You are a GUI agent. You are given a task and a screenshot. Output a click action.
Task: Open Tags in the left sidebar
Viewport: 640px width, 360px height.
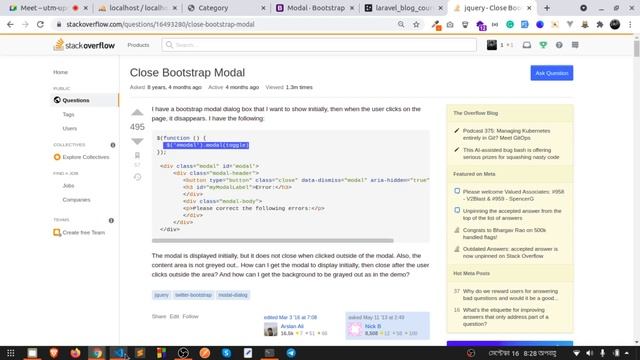(x=69, y=114)
